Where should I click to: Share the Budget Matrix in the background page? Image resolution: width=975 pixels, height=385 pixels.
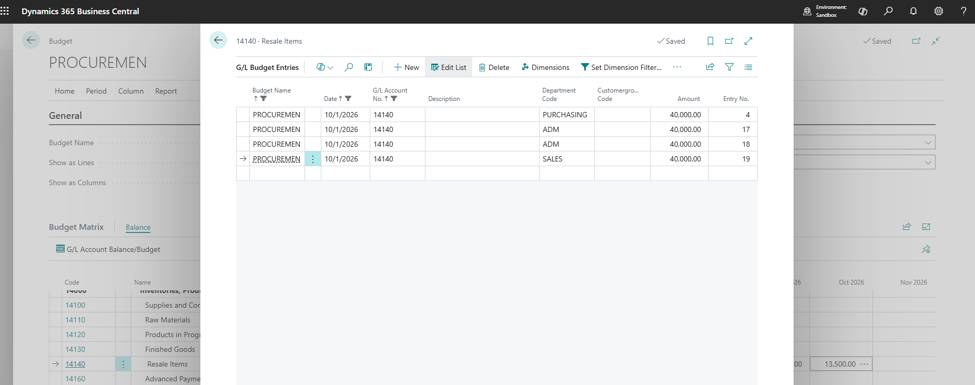[907, 227]
